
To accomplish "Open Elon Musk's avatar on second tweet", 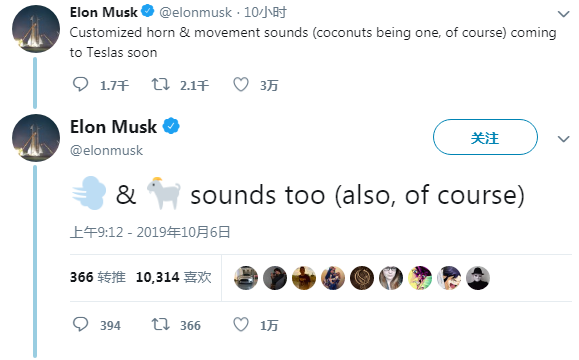I will 36,138.
